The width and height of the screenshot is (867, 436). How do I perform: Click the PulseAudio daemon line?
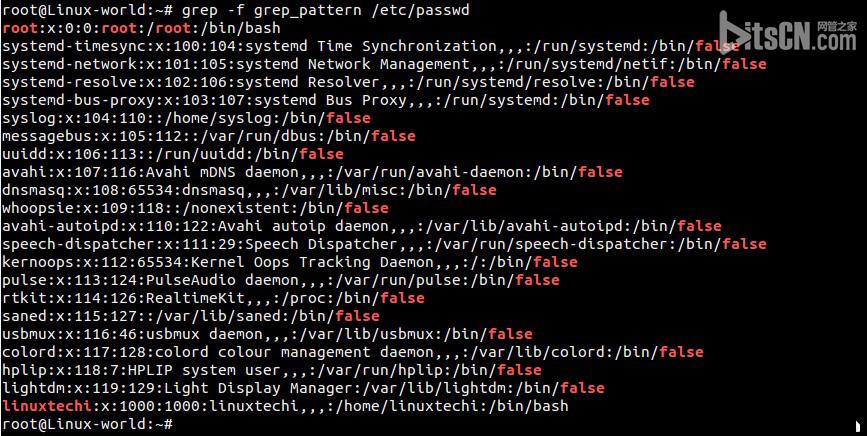(x=281, y=280)
